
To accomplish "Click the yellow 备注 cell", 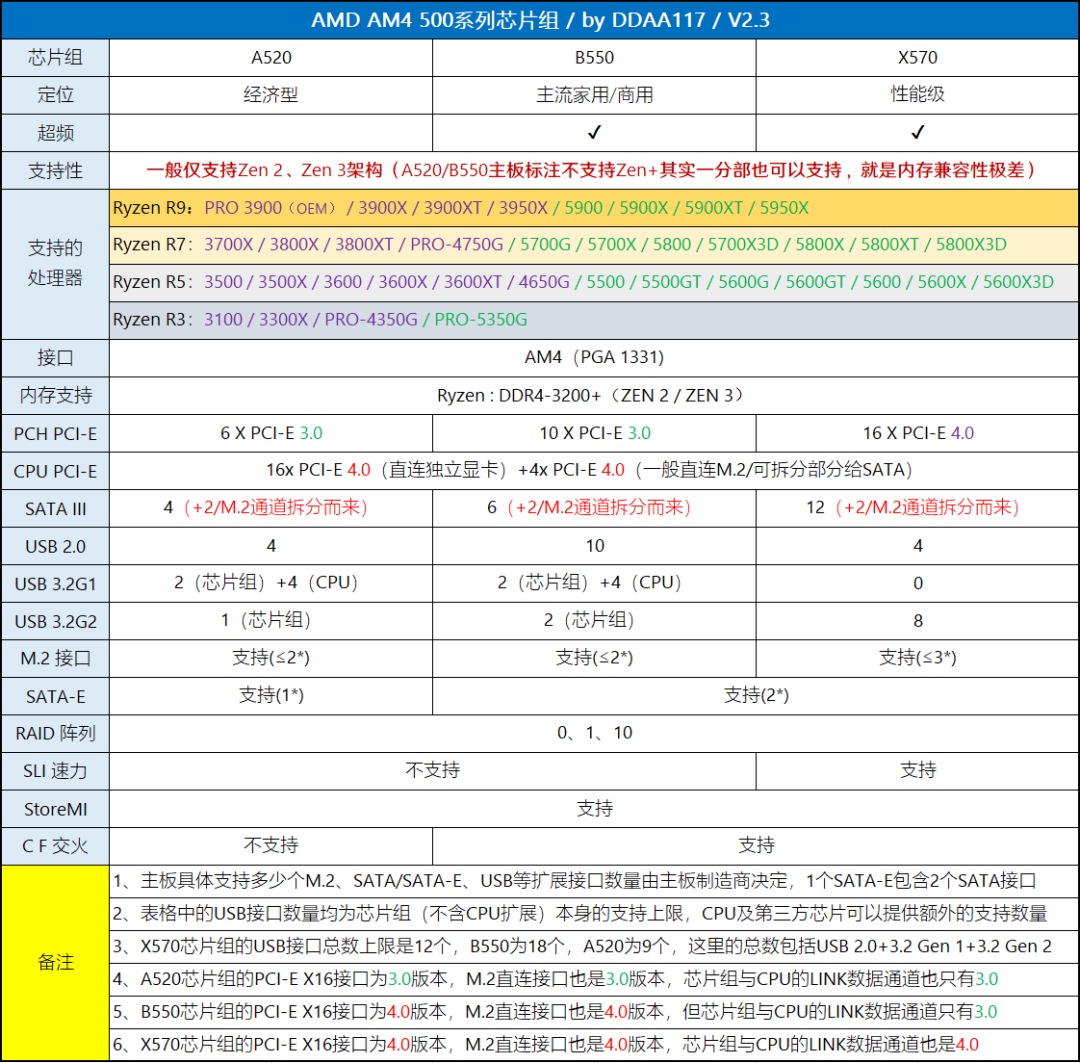I will [55, 962].
